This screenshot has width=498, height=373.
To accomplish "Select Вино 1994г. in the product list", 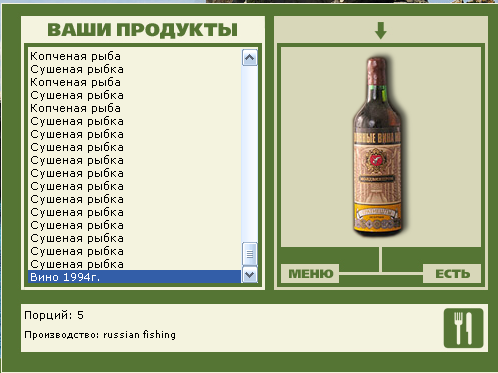I will 134,277.
